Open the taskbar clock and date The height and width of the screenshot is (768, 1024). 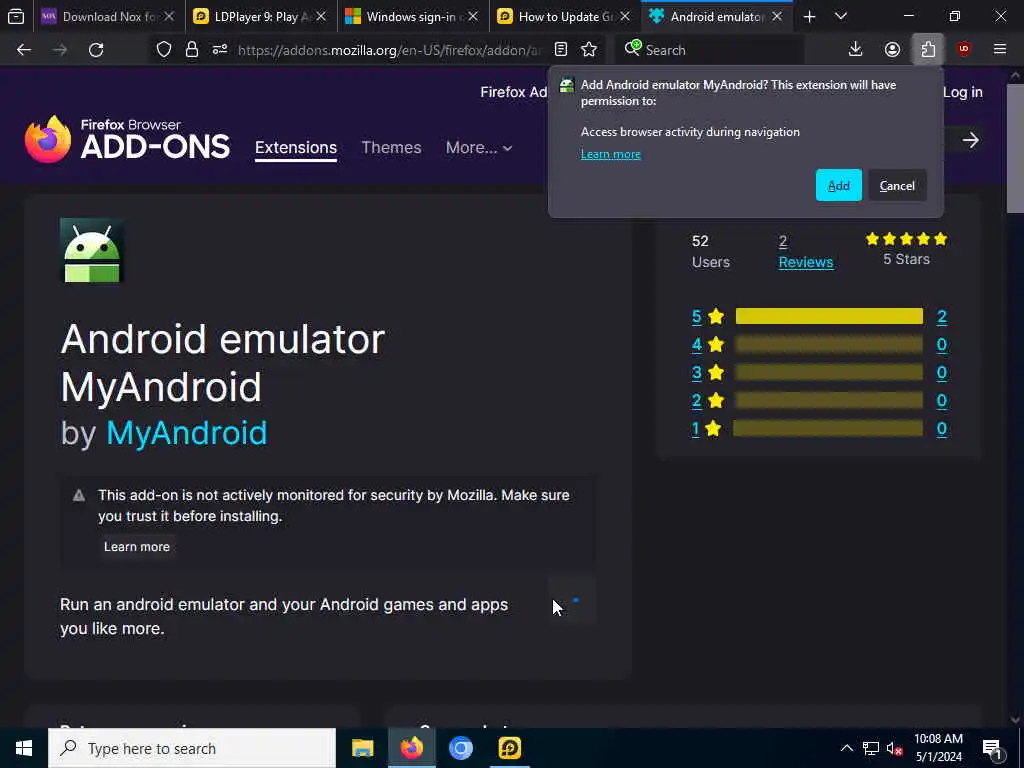[x=938, y=748]
